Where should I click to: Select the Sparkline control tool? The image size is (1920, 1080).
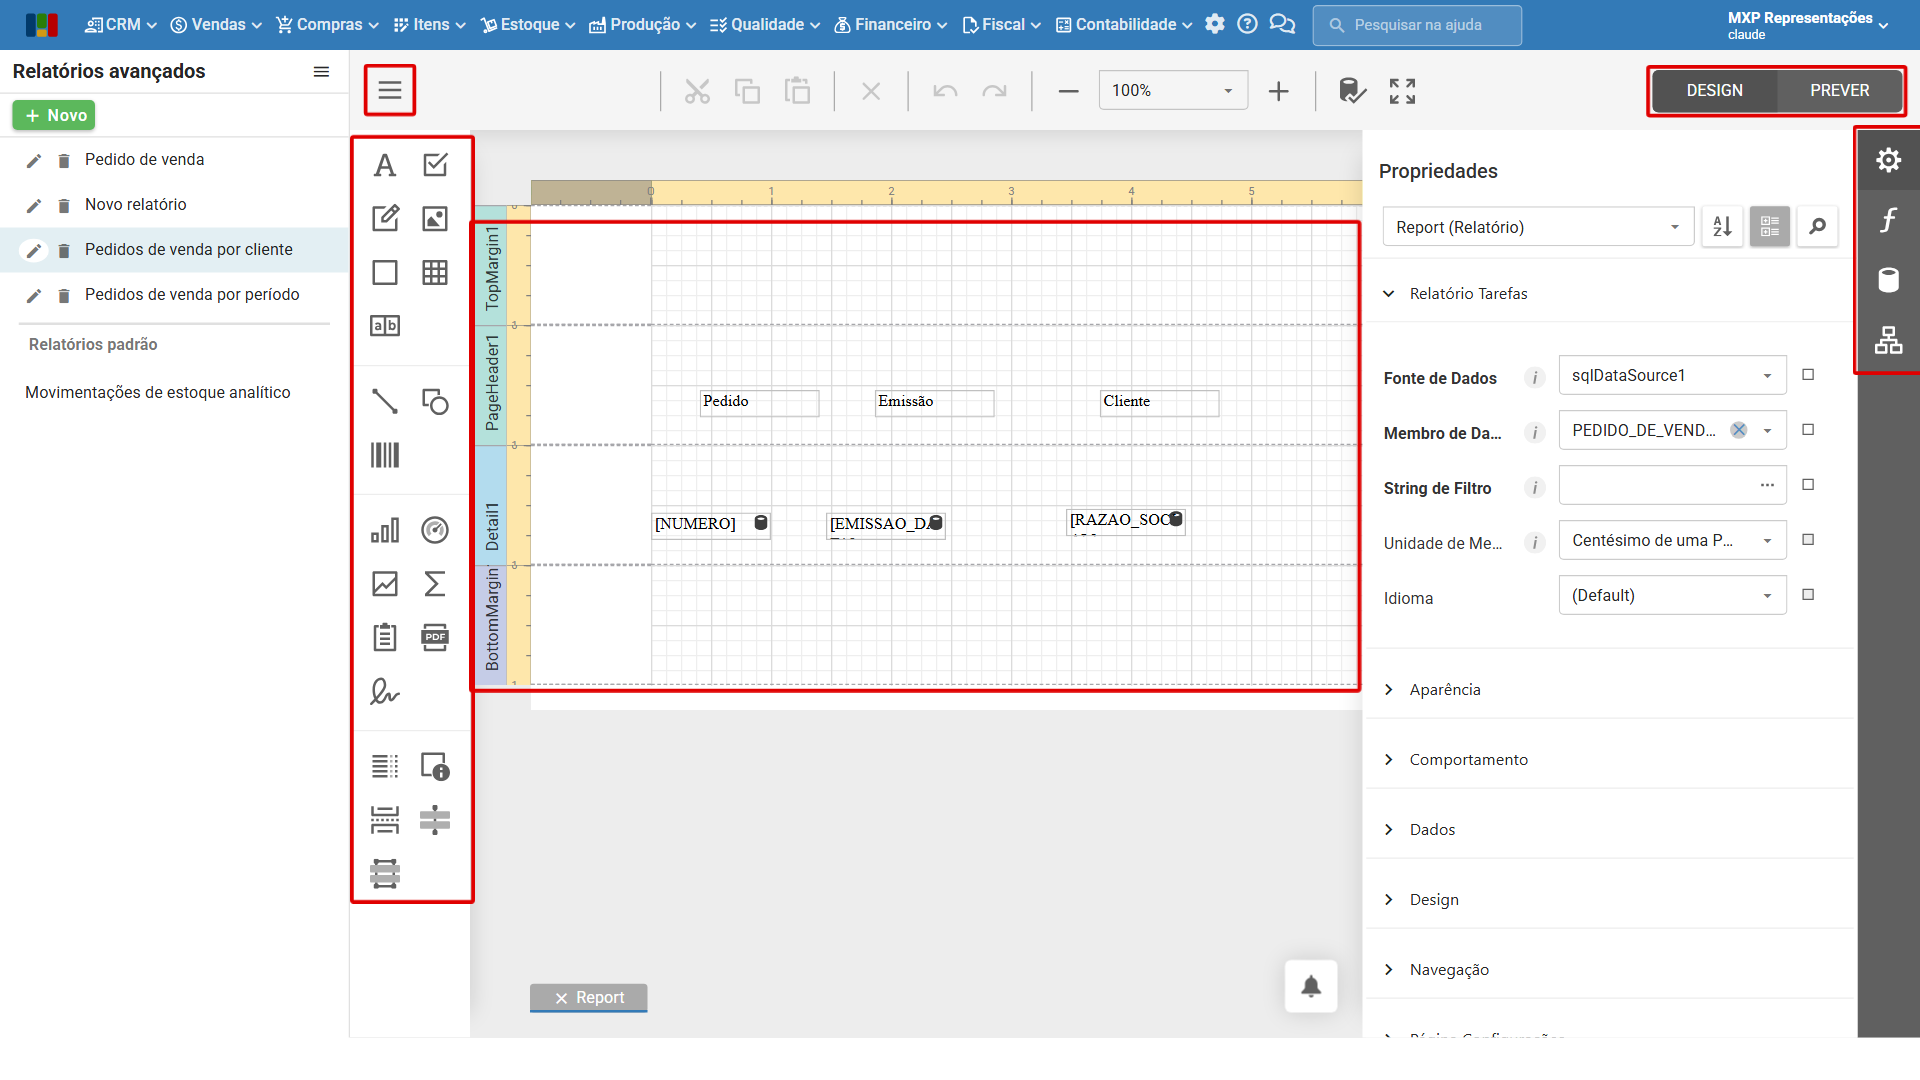385,584
